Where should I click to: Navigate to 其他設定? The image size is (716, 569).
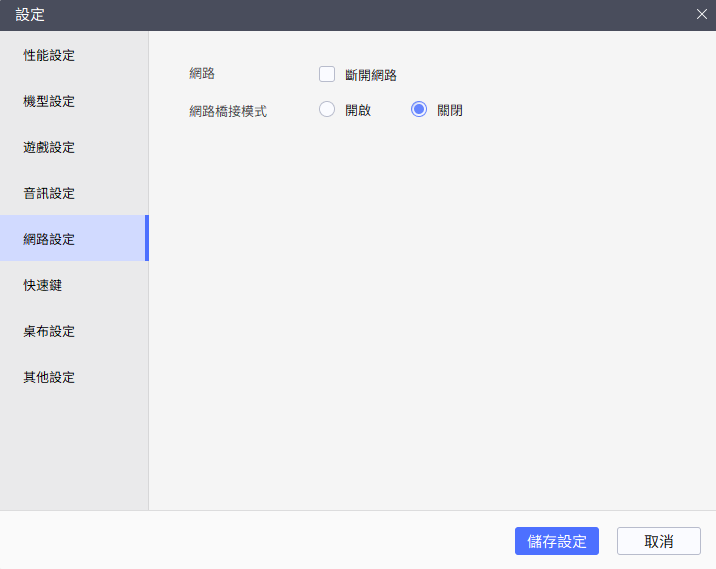click(x=74, y=377)
